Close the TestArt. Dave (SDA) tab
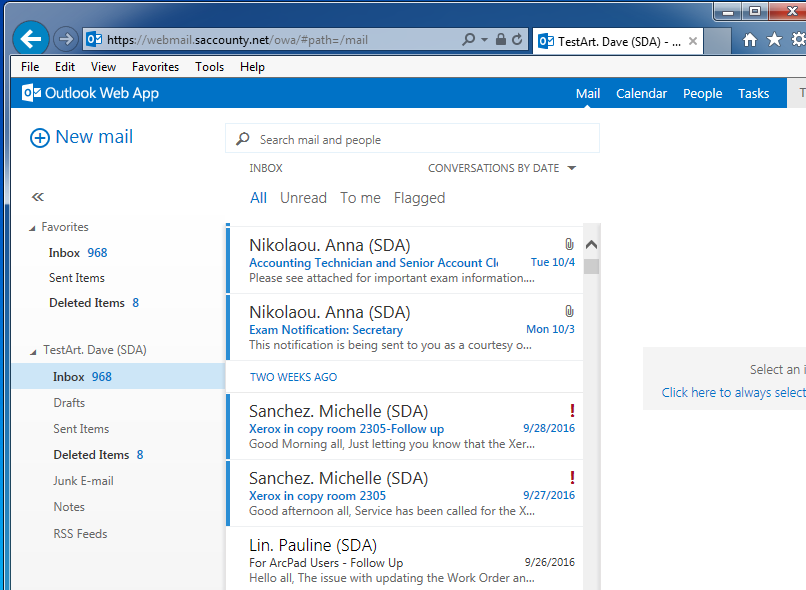806x590 pixels. tap(693, 41)
